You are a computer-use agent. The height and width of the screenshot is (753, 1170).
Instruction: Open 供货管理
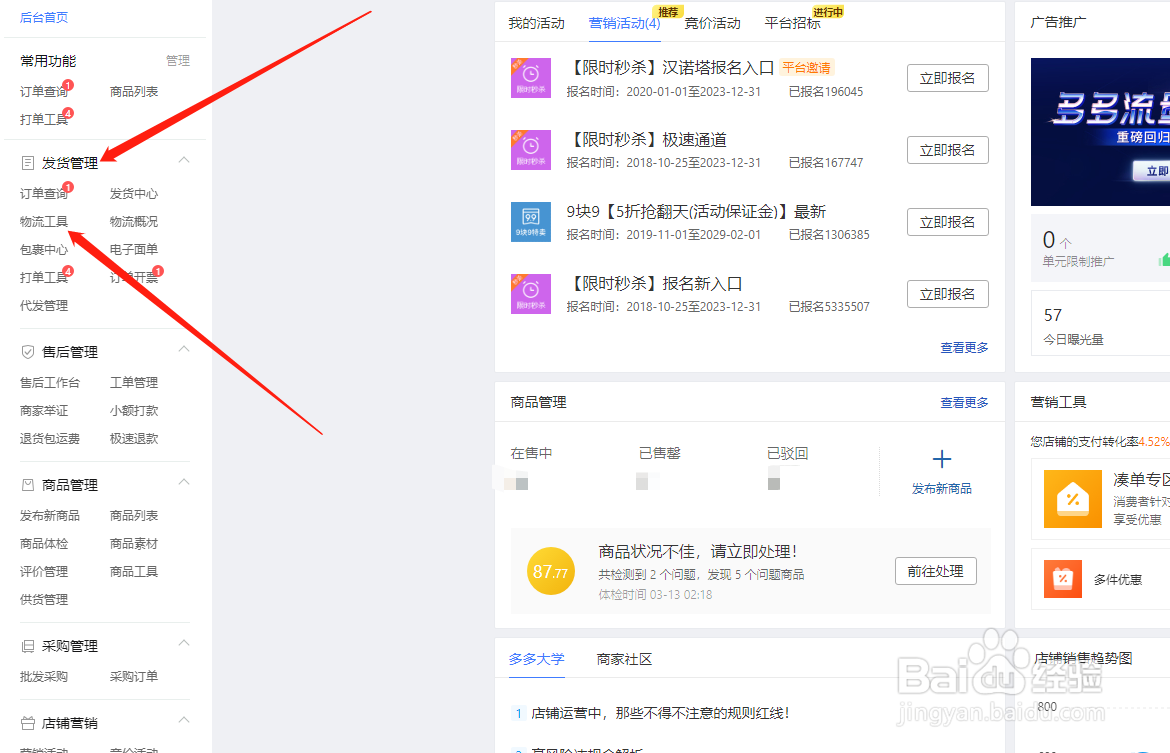pyautogui.click(x=44, y=599)
